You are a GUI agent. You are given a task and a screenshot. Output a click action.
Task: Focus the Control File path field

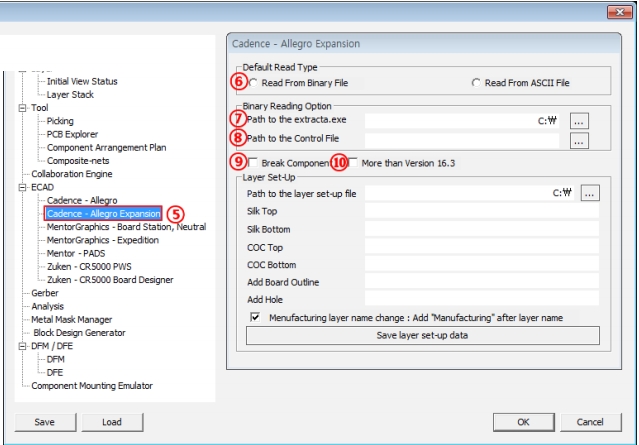(x=462, y=141)
